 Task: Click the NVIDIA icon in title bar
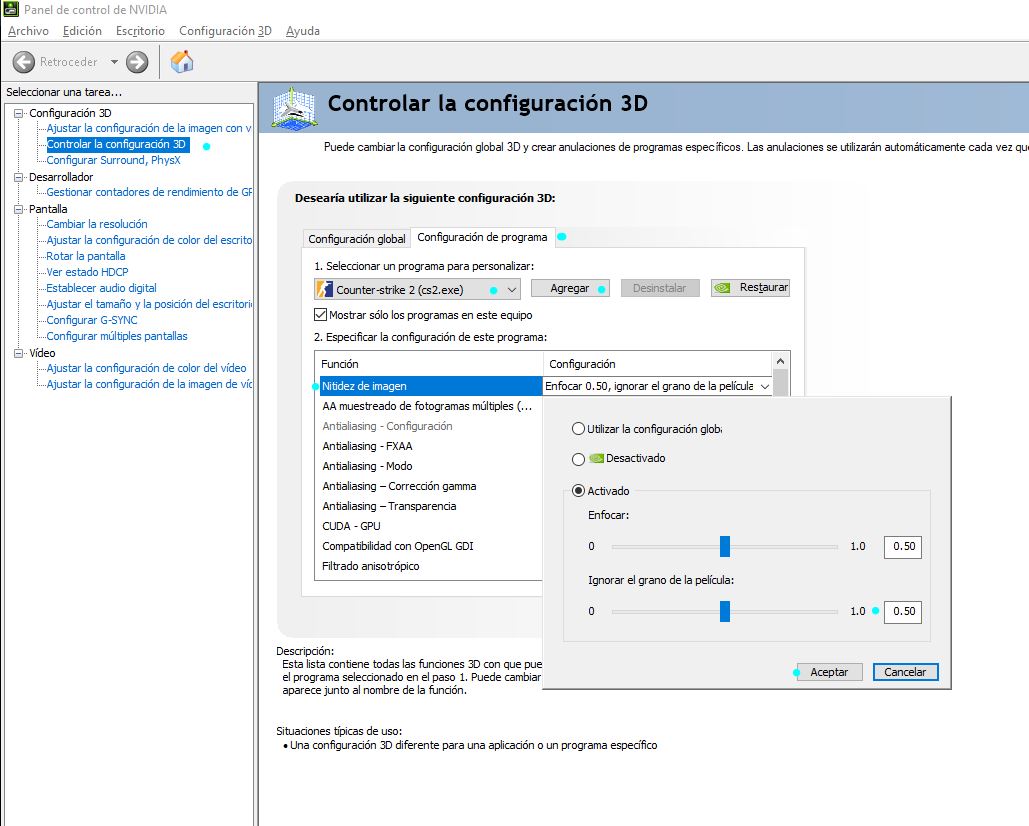[11, 9]
